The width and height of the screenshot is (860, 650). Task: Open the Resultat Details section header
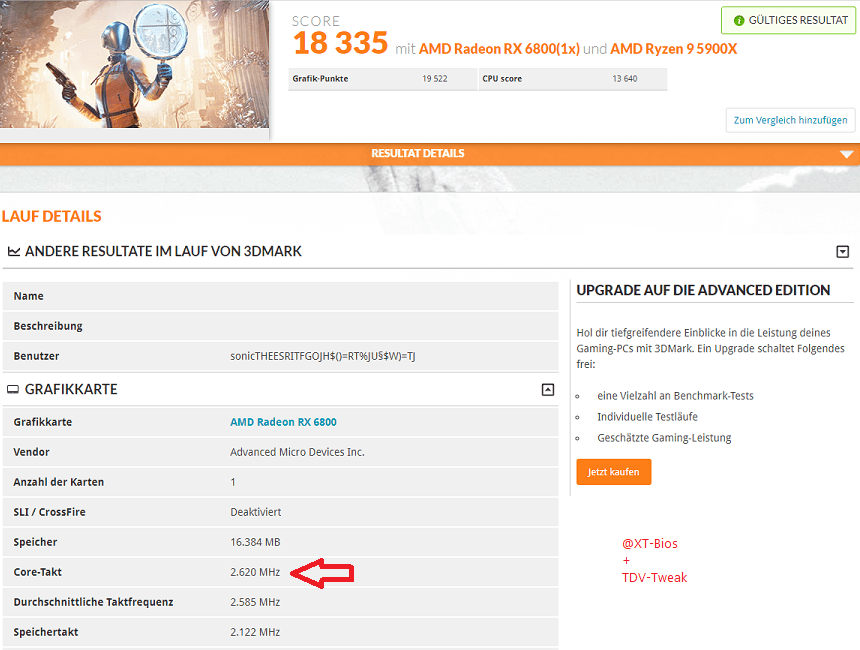click(417, 153)
